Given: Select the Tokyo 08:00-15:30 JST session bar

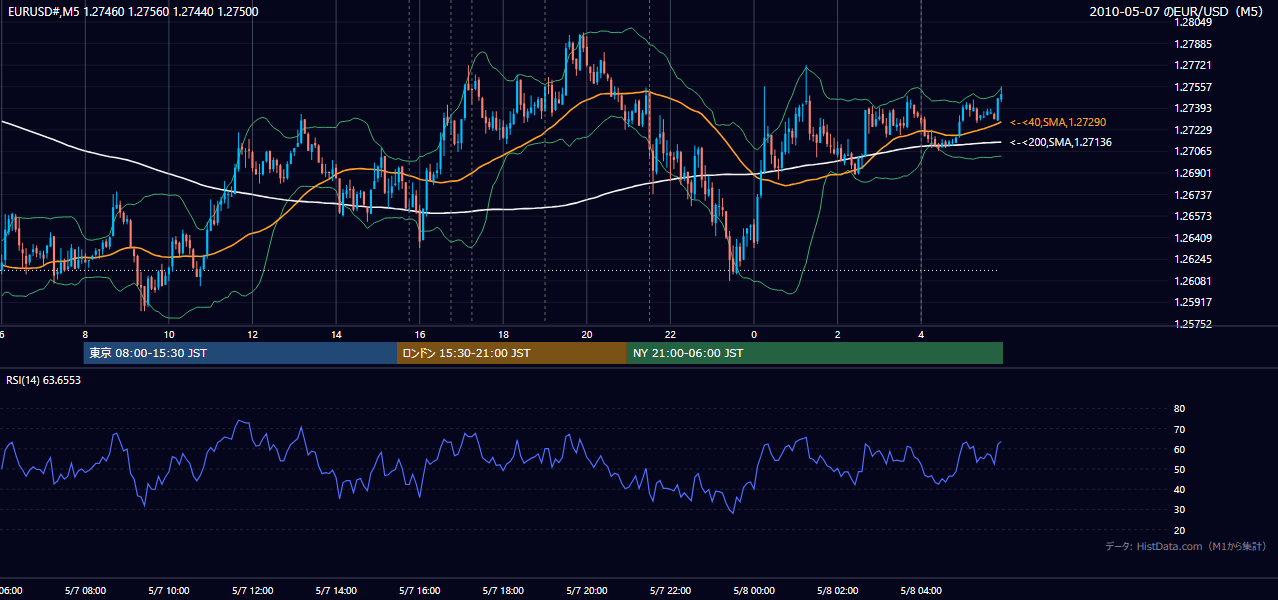Looking at the screenshot, I should (x=241, y=353).
